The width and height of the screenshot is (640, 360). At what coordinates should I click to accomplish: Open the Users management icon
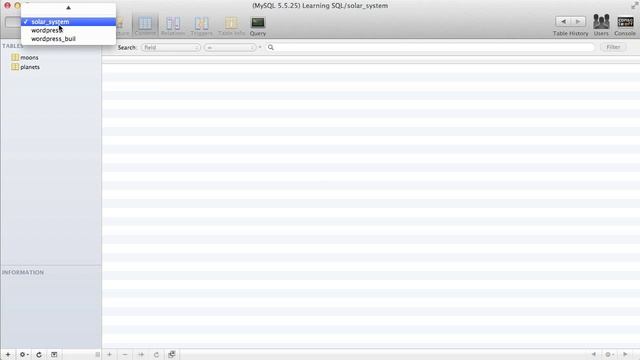[x=601, y=25]
